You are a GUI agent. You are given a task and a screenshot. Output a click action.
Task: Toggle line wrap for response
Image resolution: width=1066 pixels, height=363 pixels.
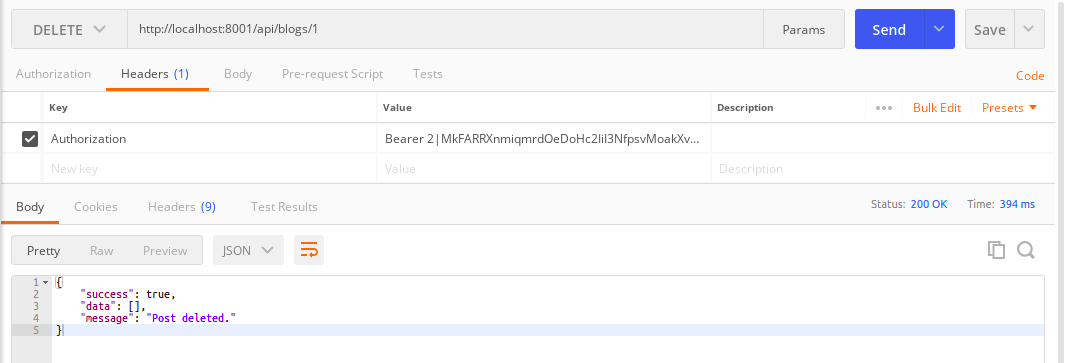click(309, 250)
